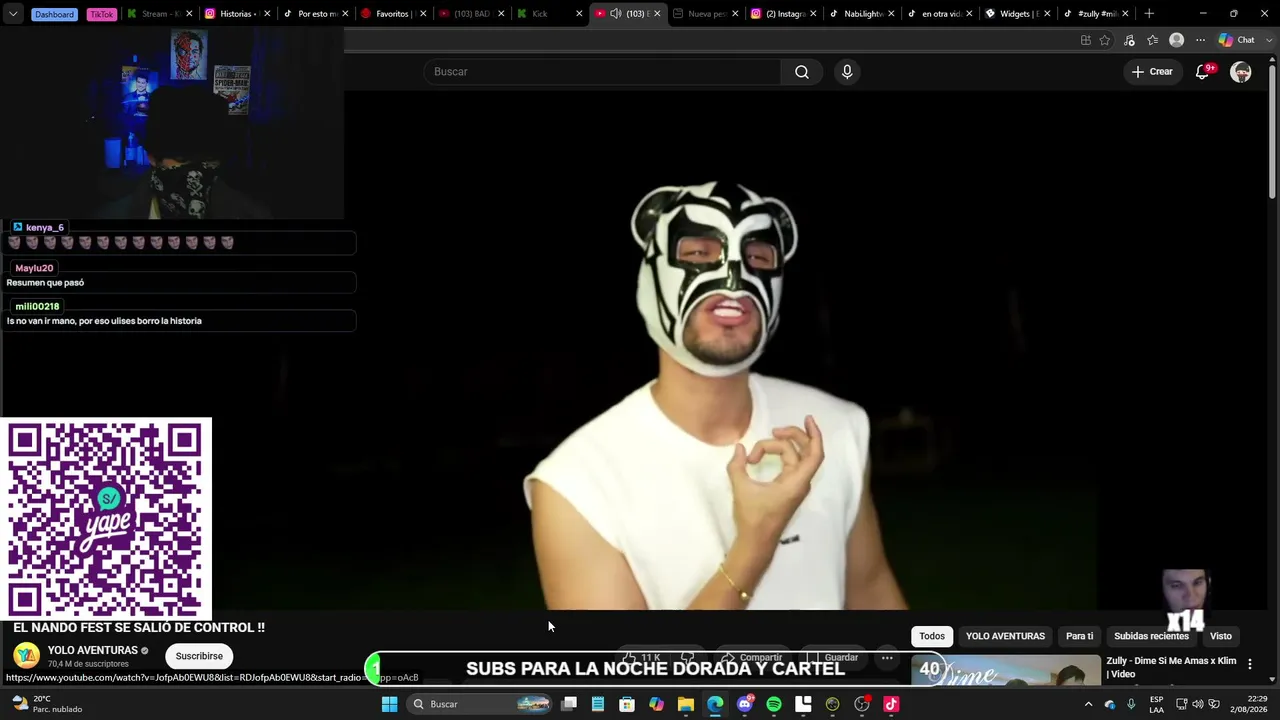Open Microsoft Edge from the taskbar
The width and height of the screenshot is (1280, 720).
[x=715, y=704]
